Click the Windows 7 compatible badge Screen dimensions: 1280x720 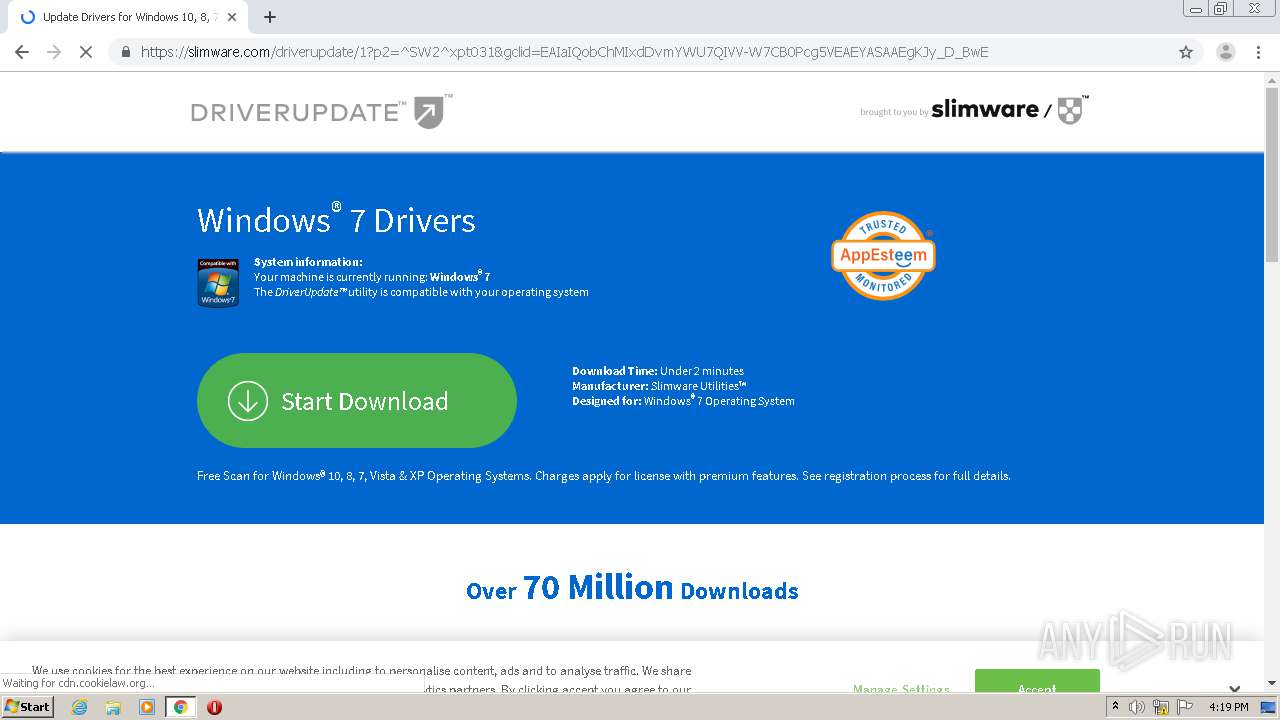[218, 282]
